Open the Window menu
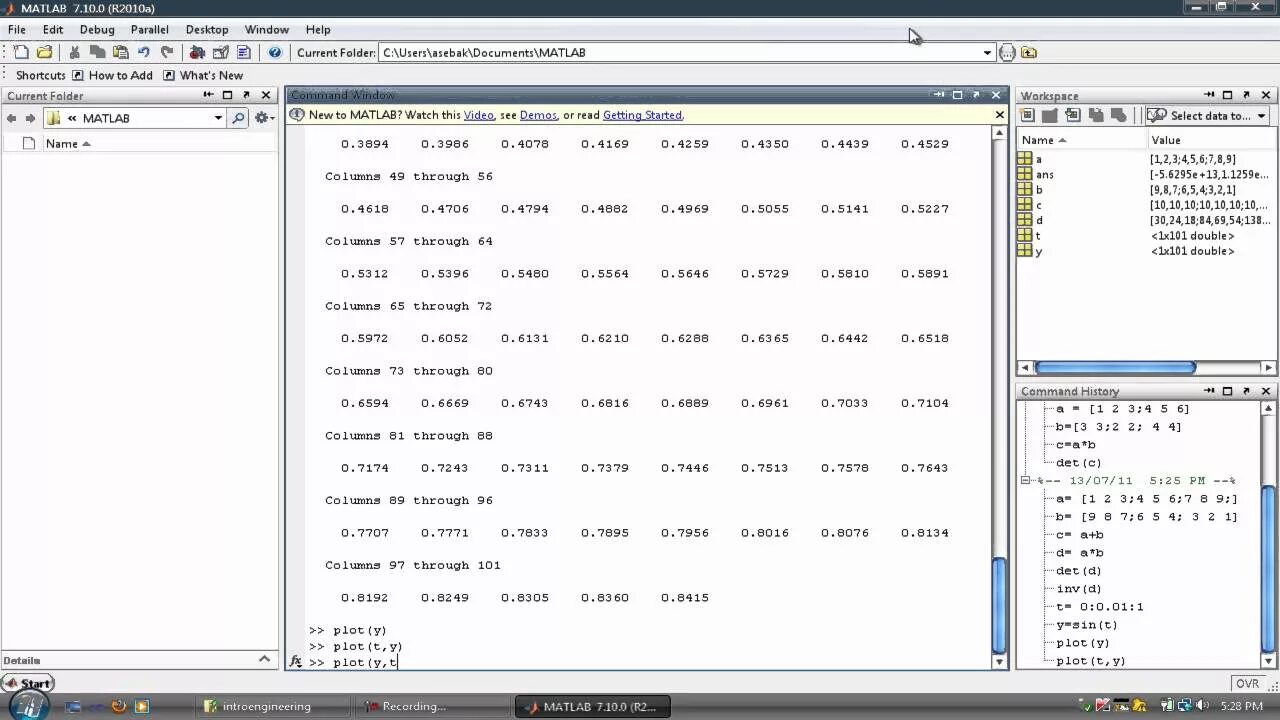The image size is (1280, 720). point(267,29)
